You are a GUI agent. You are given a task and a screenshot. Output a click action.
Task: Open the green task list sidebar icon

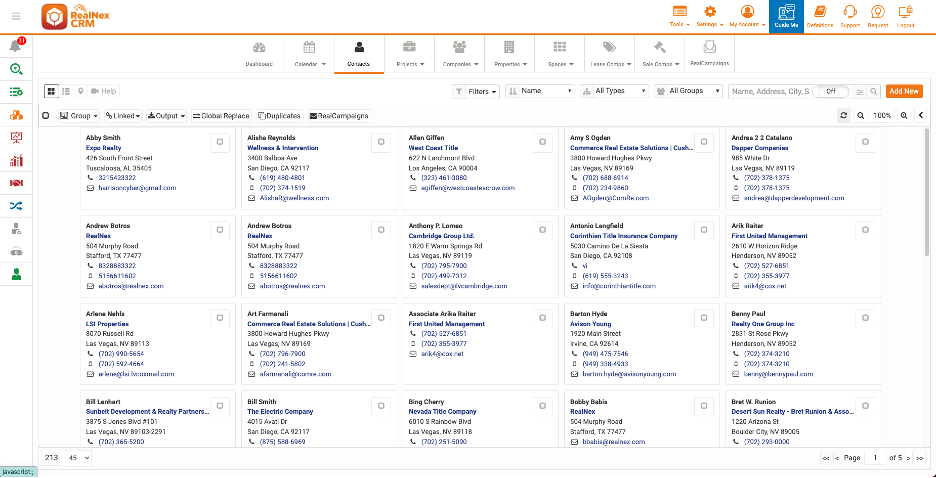coord(16,92)
